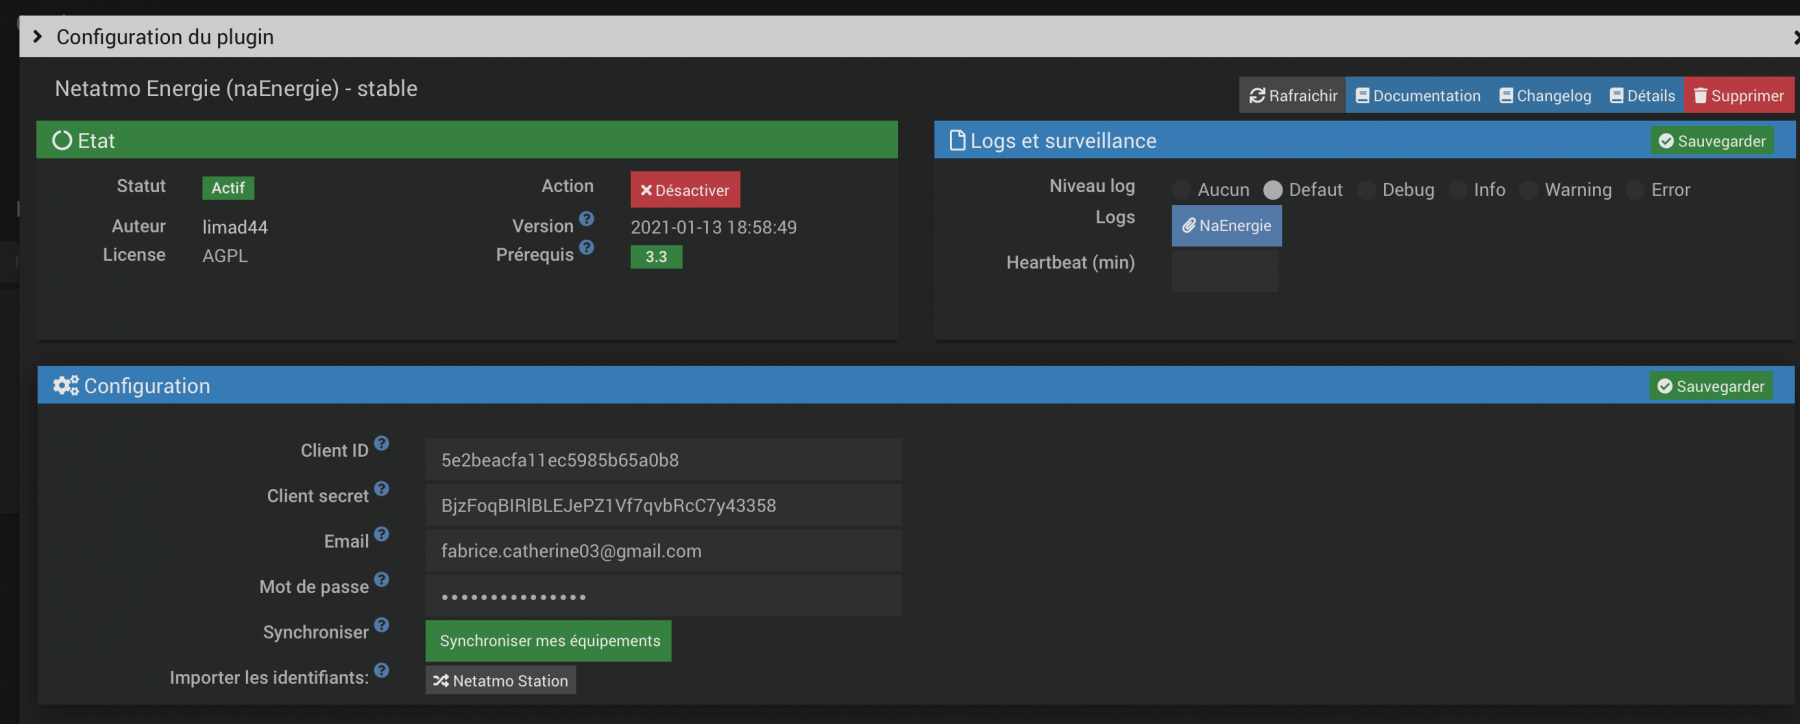The width and height of the screenshot is (1800, 724).
Task: Collapse the Configuration du plugin chevron
Action: [37, 37]
